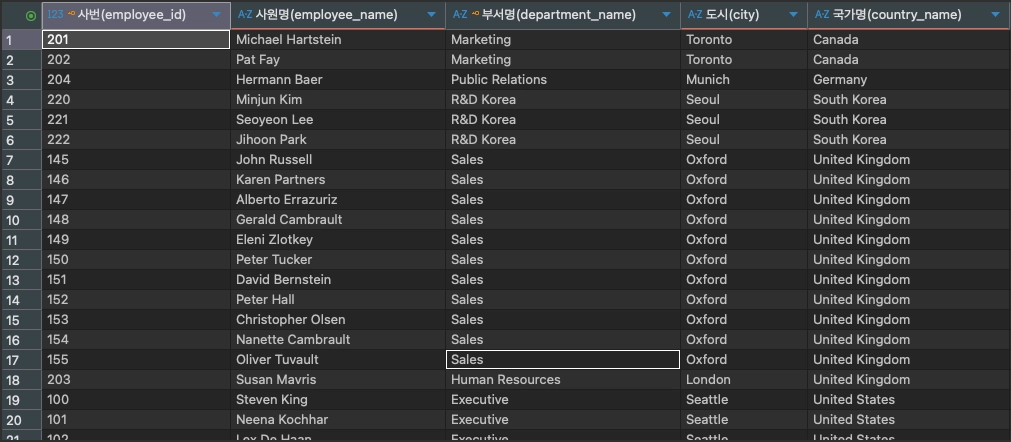Select row number 1 header
This screenshot has width=1011, height=442.
click(x=21, y=40)
